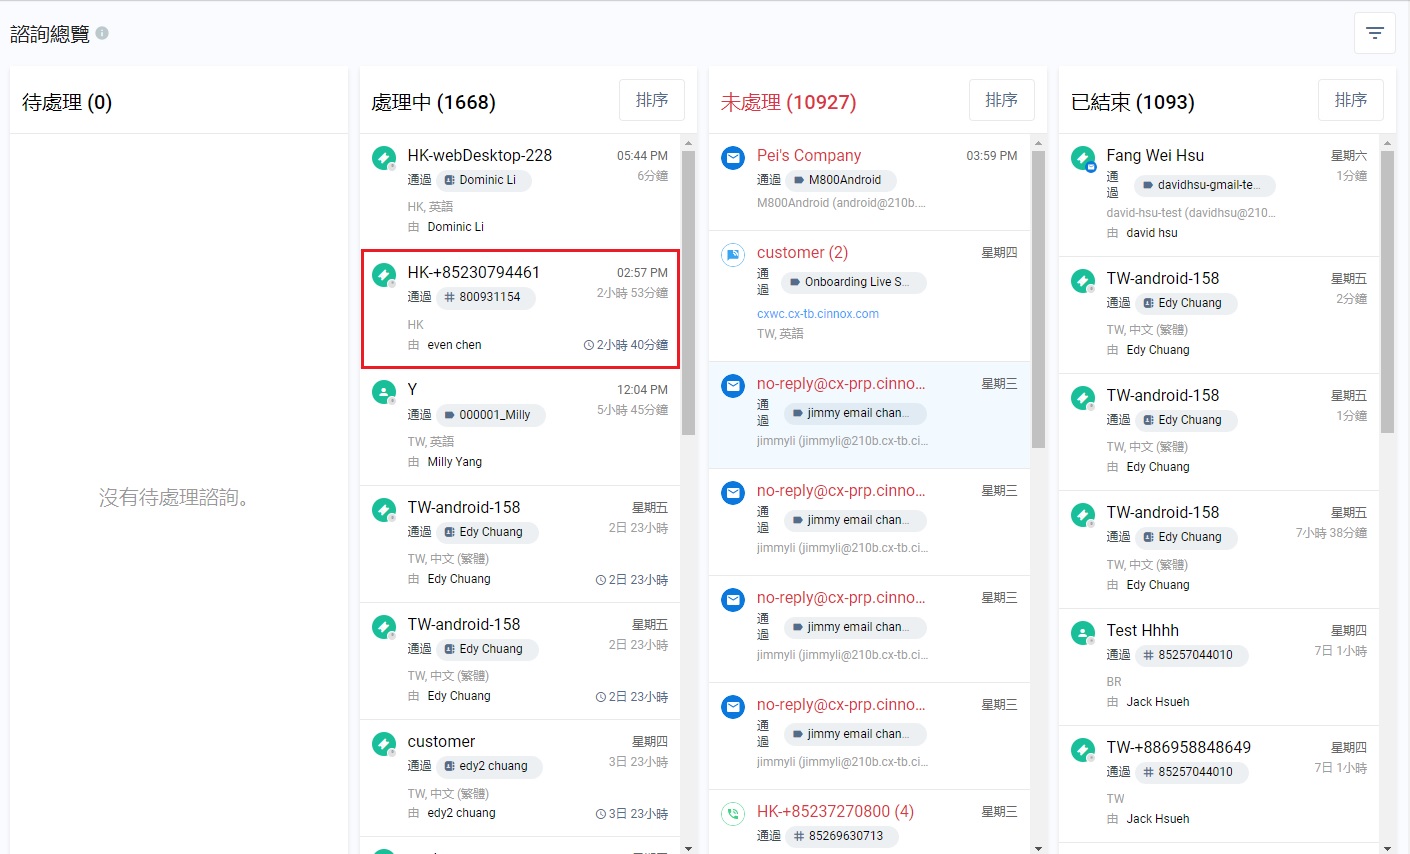This screenshot has height=854, width=1410.
Task: Click the tag icon in M800Android
Action: click(x=799, y=180)
